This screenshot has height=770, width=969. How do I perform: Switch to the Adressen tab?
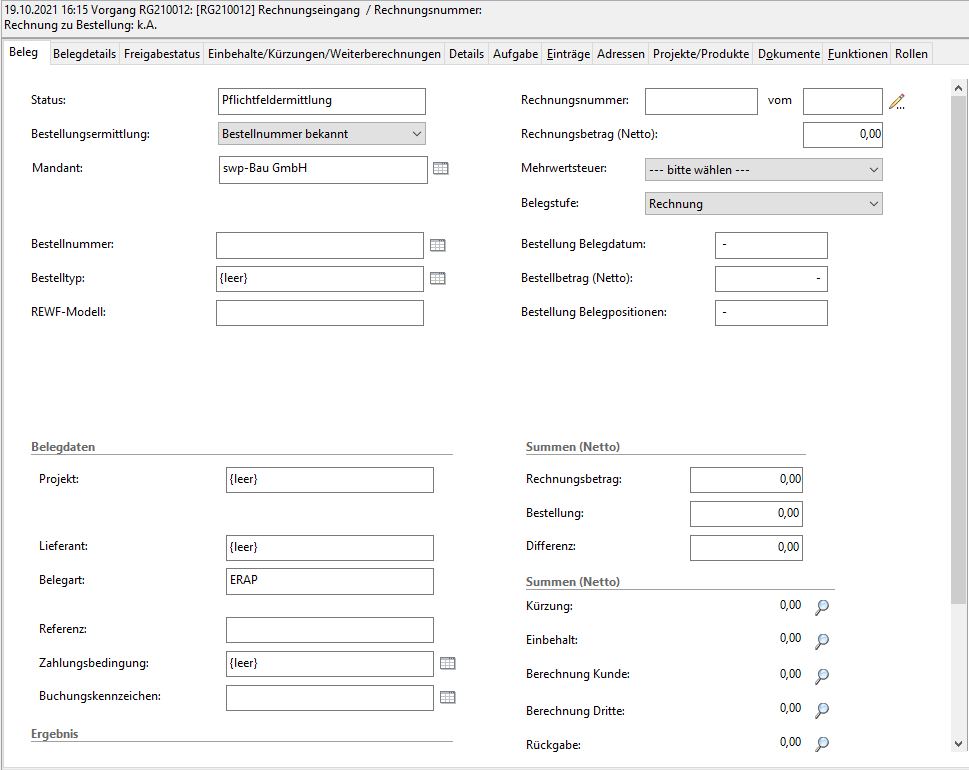pos(621,54)
